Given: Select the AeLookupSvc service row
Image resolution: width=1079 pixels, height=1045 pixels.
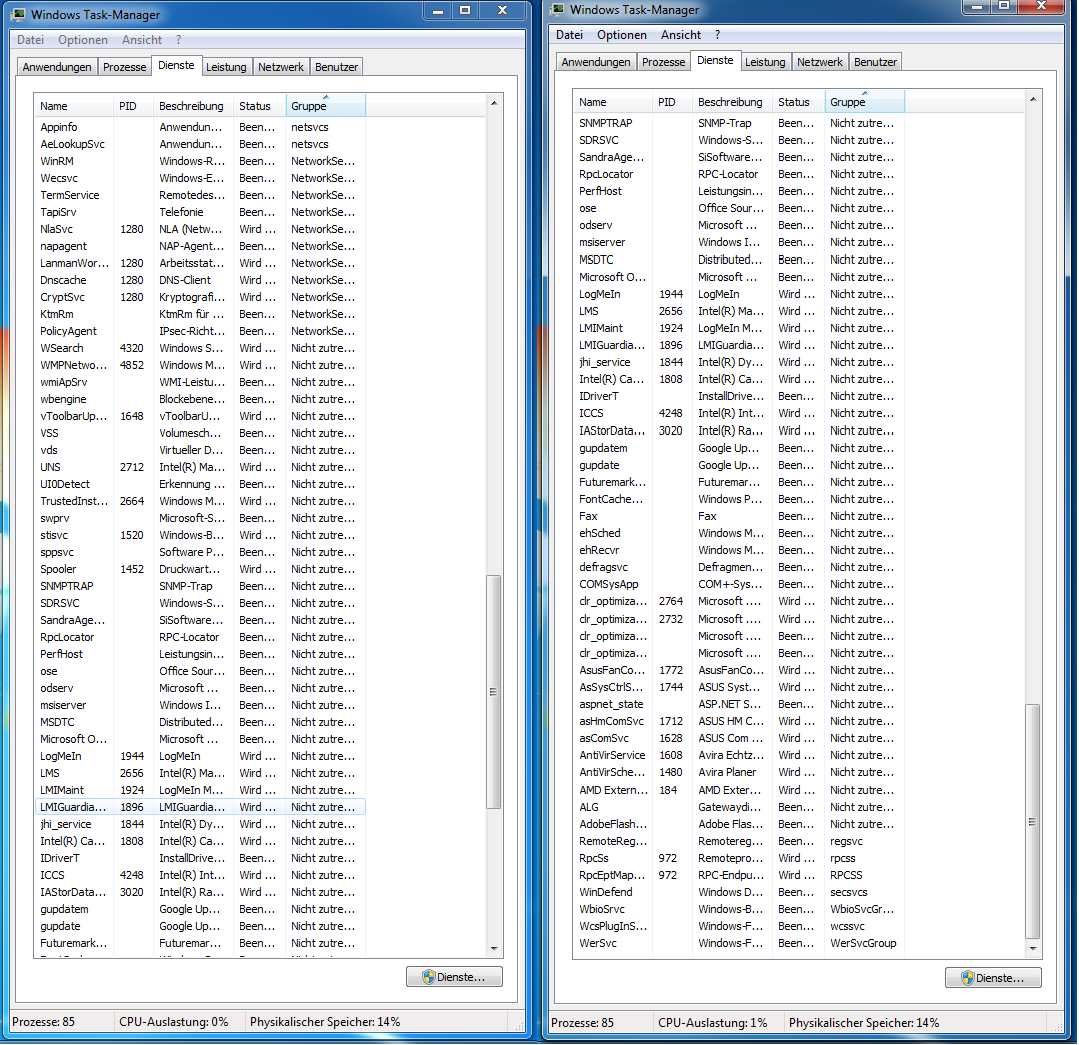Looking at the screenshot, I should tap(200, 144).
